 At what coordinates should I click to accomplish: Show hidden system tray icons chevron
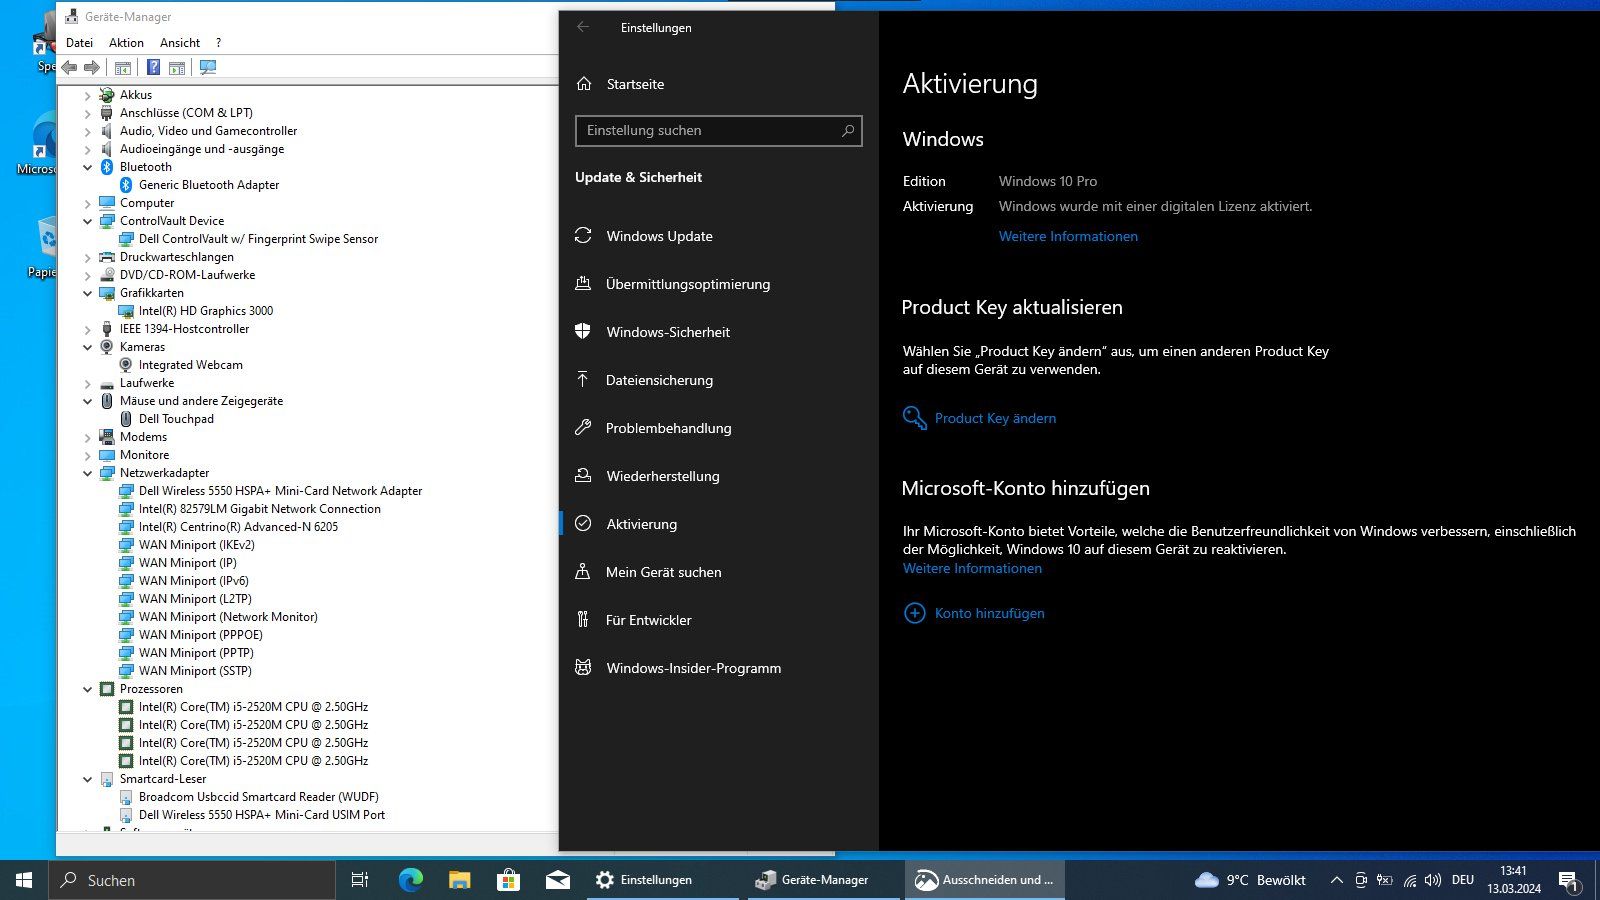click(x=1336, y=880)
